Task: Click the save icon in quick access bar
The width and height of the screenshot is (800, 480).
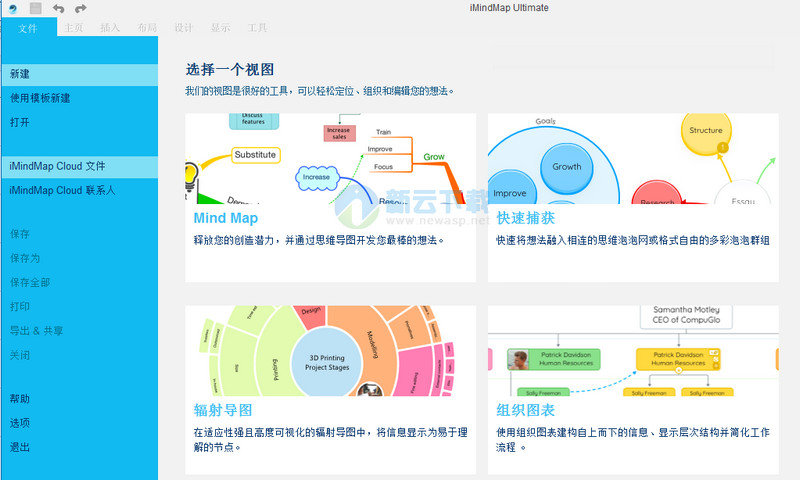Action: click(36, 8)
